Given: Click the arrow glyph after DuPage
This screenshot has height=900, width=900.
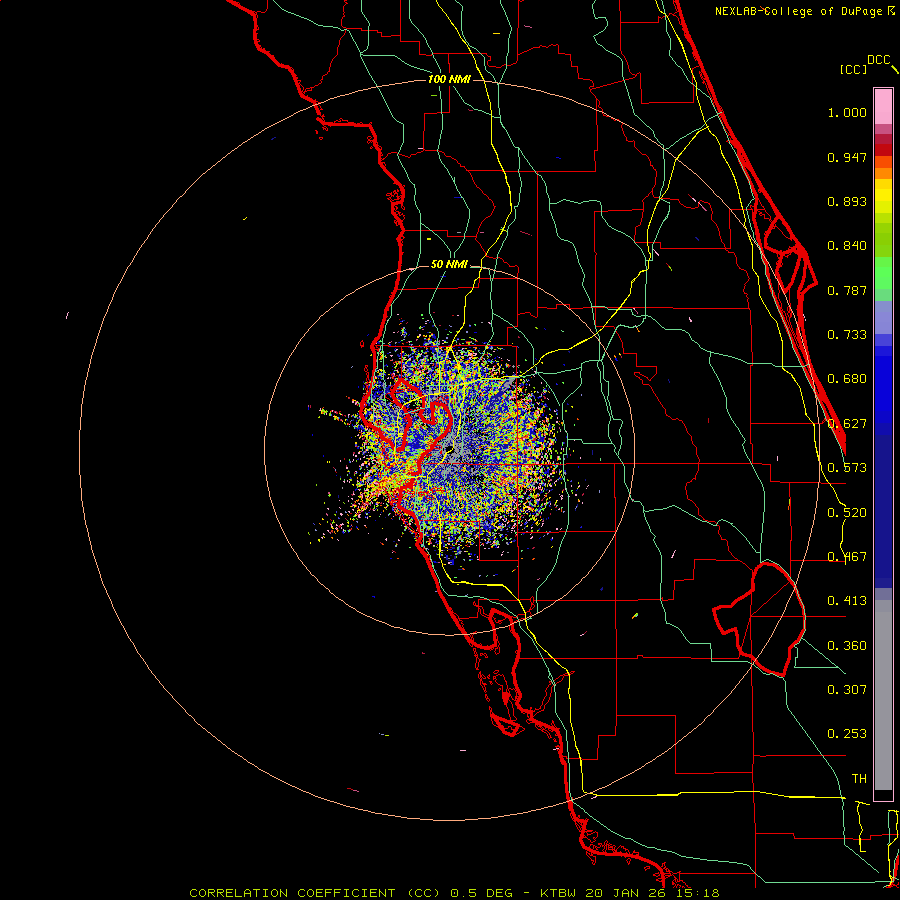Looking at the screenshot, I should (891, 11).
